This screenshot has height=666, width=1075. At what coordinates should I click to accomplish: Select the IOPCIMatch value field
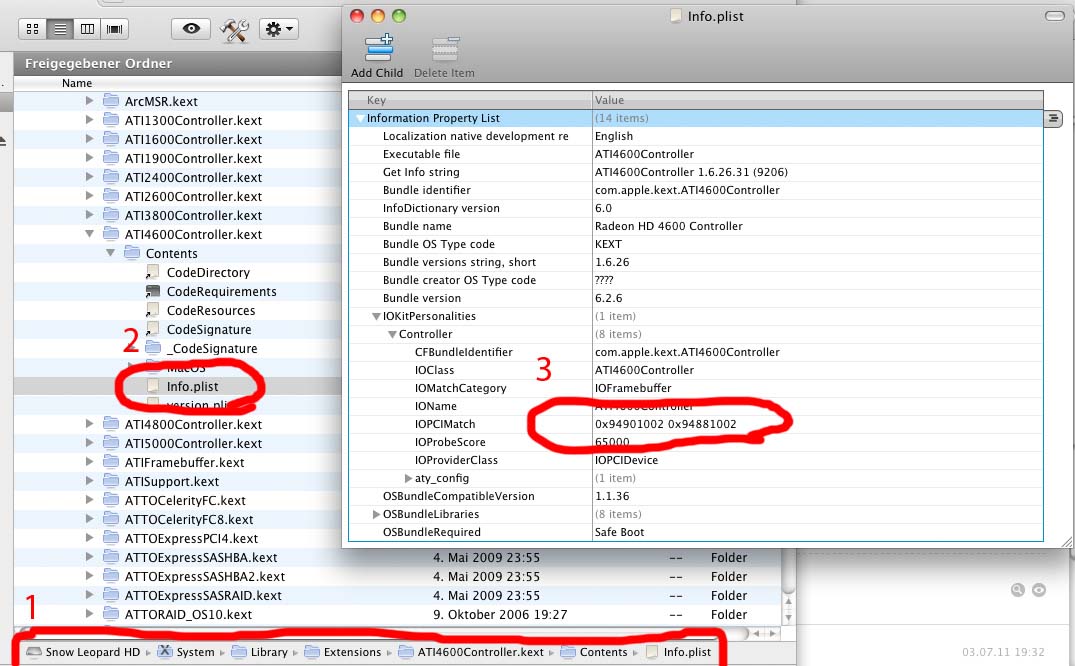click(665, 424)
